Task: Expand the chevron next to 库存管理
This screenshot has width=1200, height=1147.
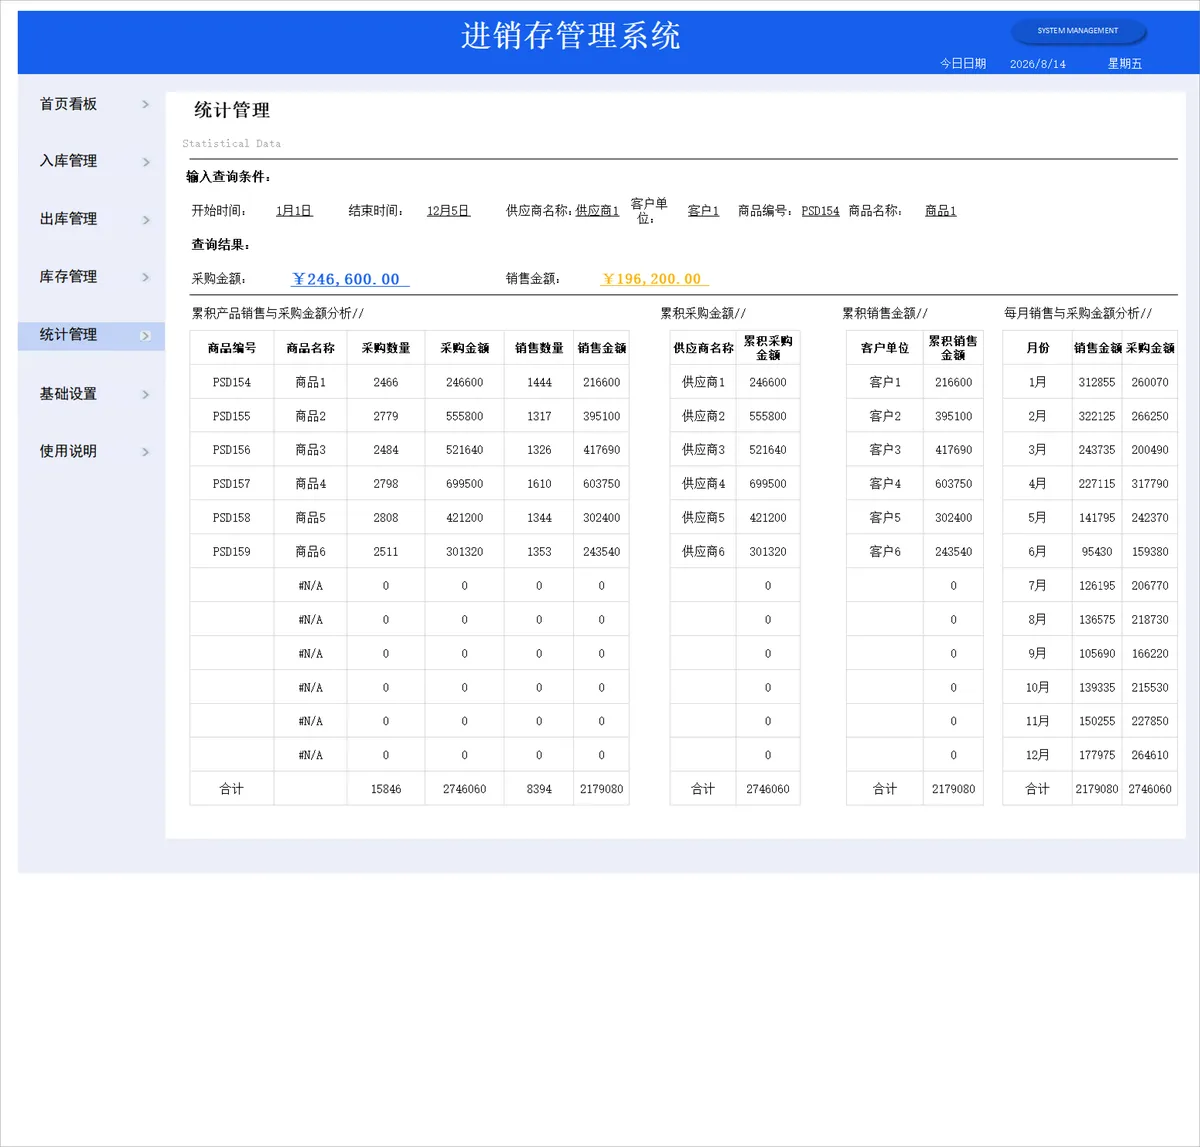Action: coord(145,277)
